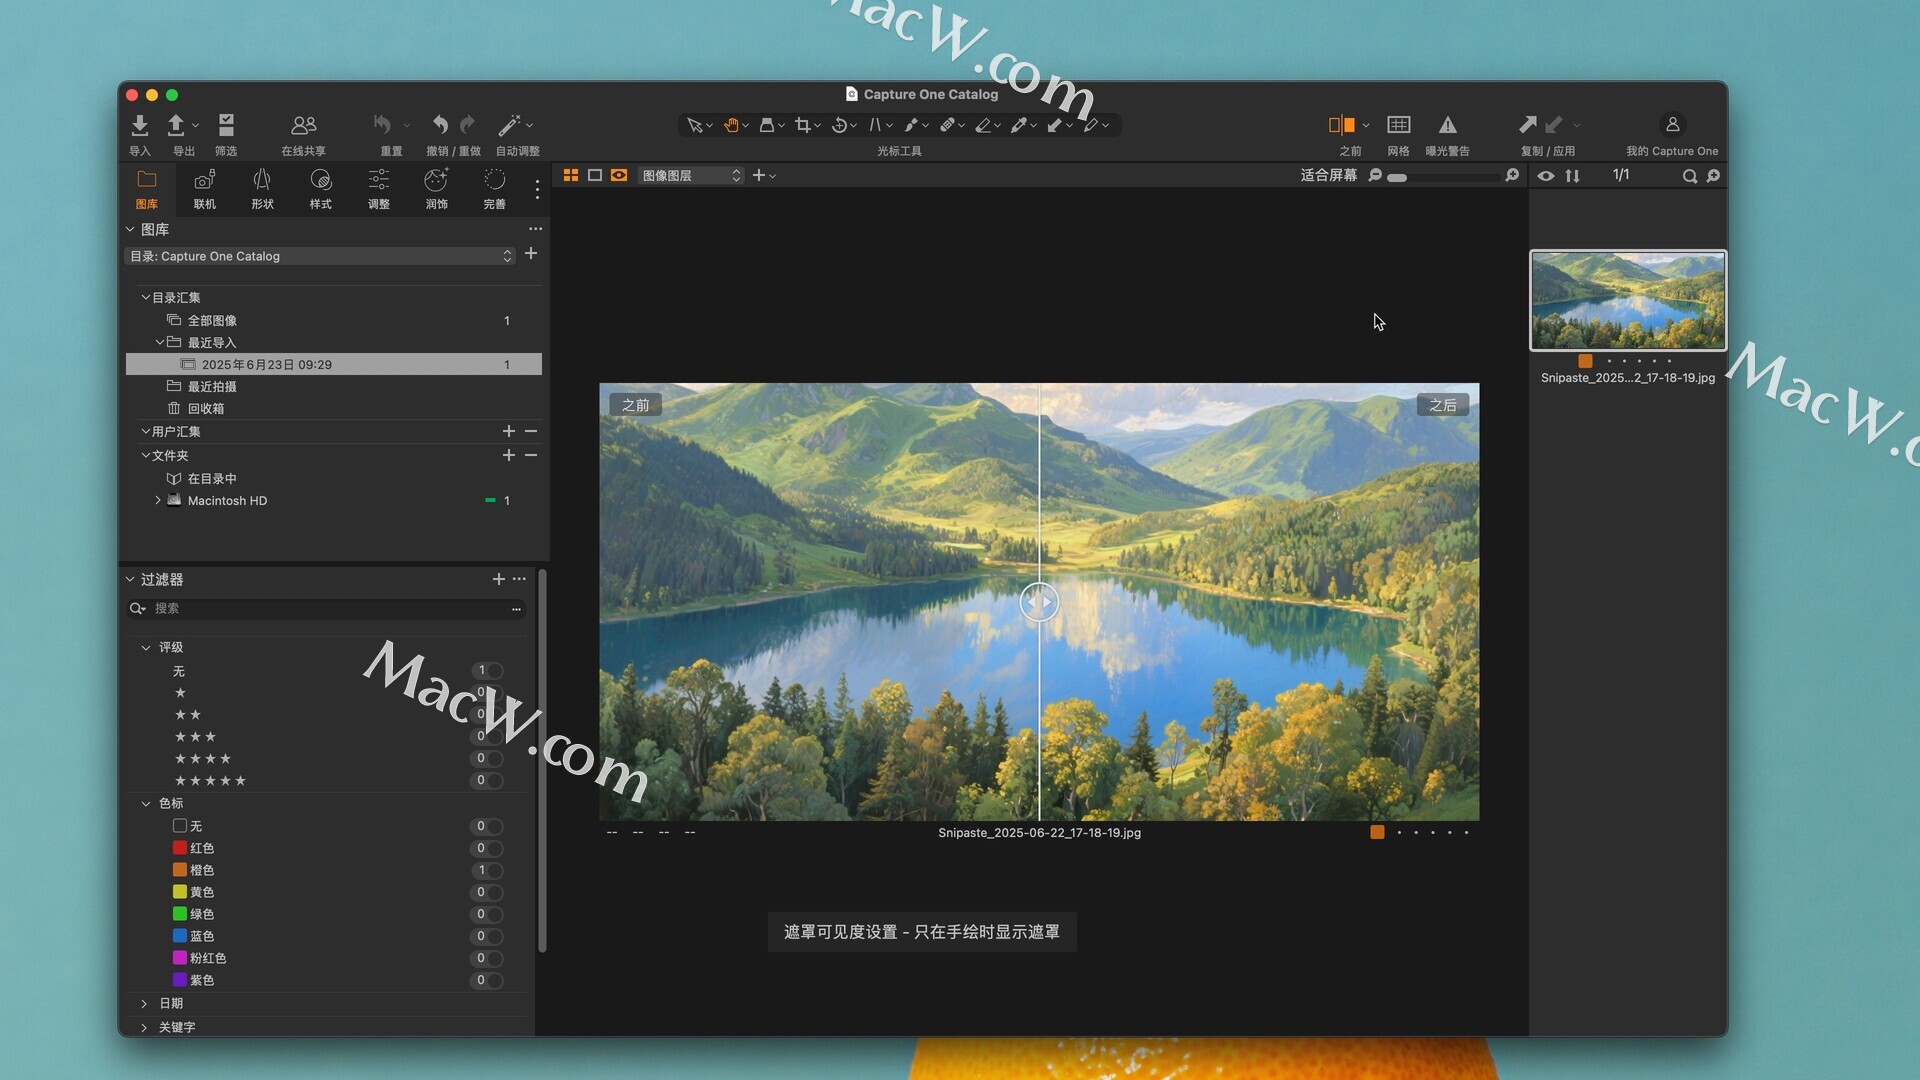The height and width of the screenshot is (1080, 1920).
Task: Switch to the Tether (联机) tool tab
Action: (x=205, y=188)
